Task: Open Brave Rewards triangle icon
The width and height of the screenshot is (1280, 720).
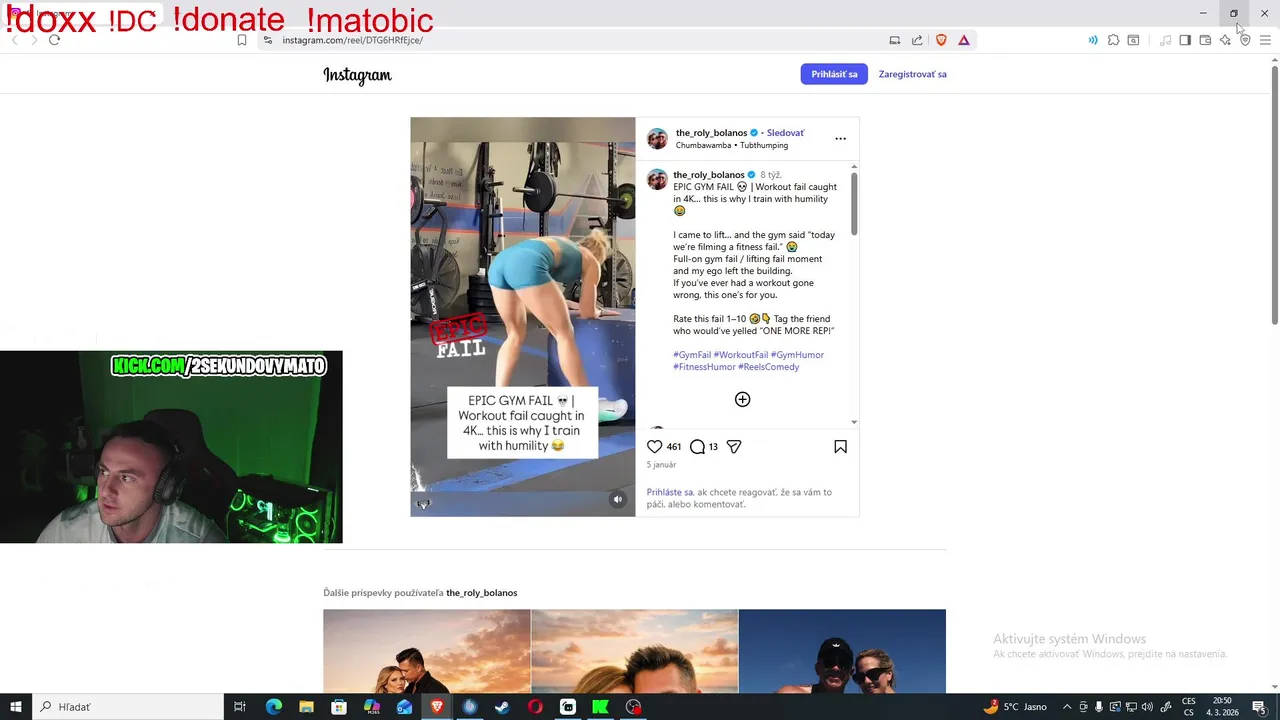Action: tap(964, 40)
